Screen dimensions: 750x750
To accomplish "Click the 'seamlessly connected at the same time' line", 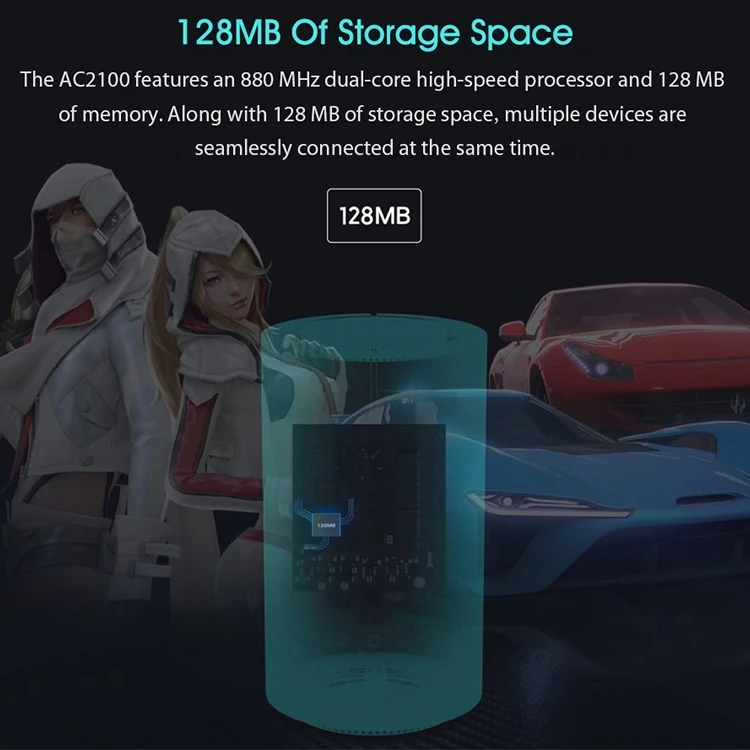I will click(x=375, y=148).
